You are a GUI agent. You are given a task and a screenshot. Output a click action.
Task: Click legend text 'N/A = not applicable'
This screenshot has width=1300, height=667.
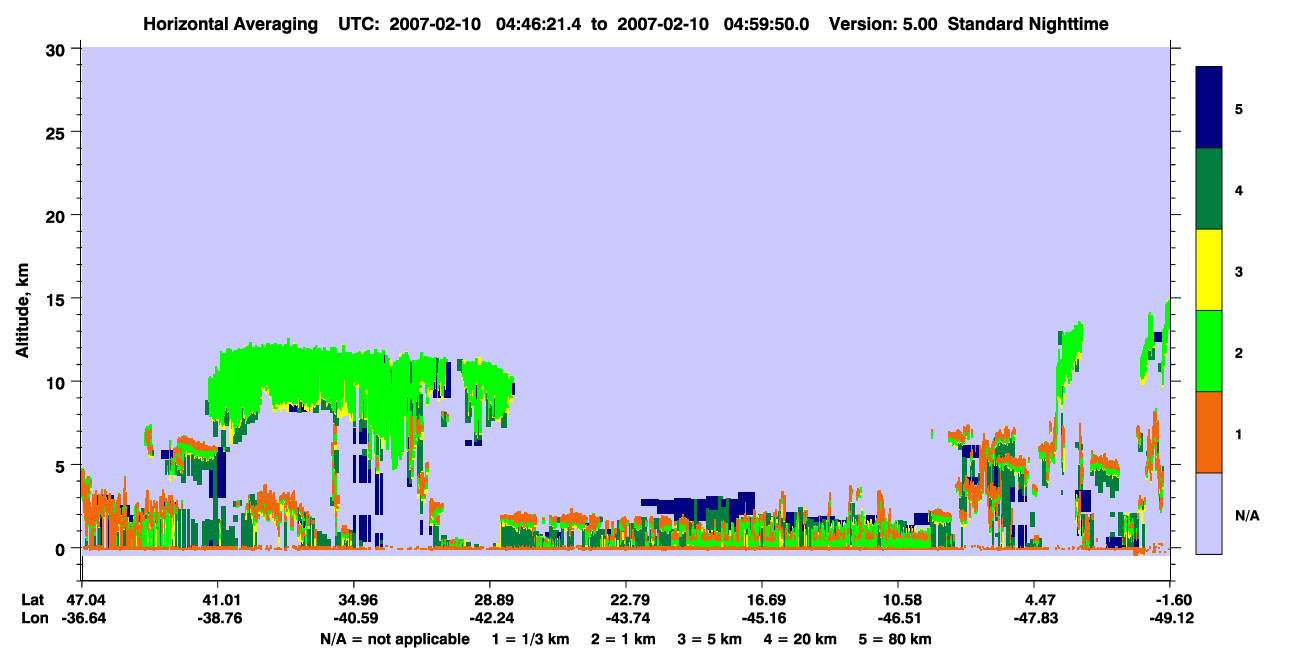pyautogui.click(x=395, y=639)
